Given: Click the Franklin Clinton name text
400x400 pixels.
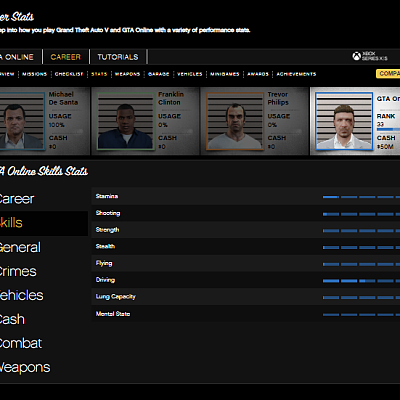Looking at the screenshot, I should 171,98.
